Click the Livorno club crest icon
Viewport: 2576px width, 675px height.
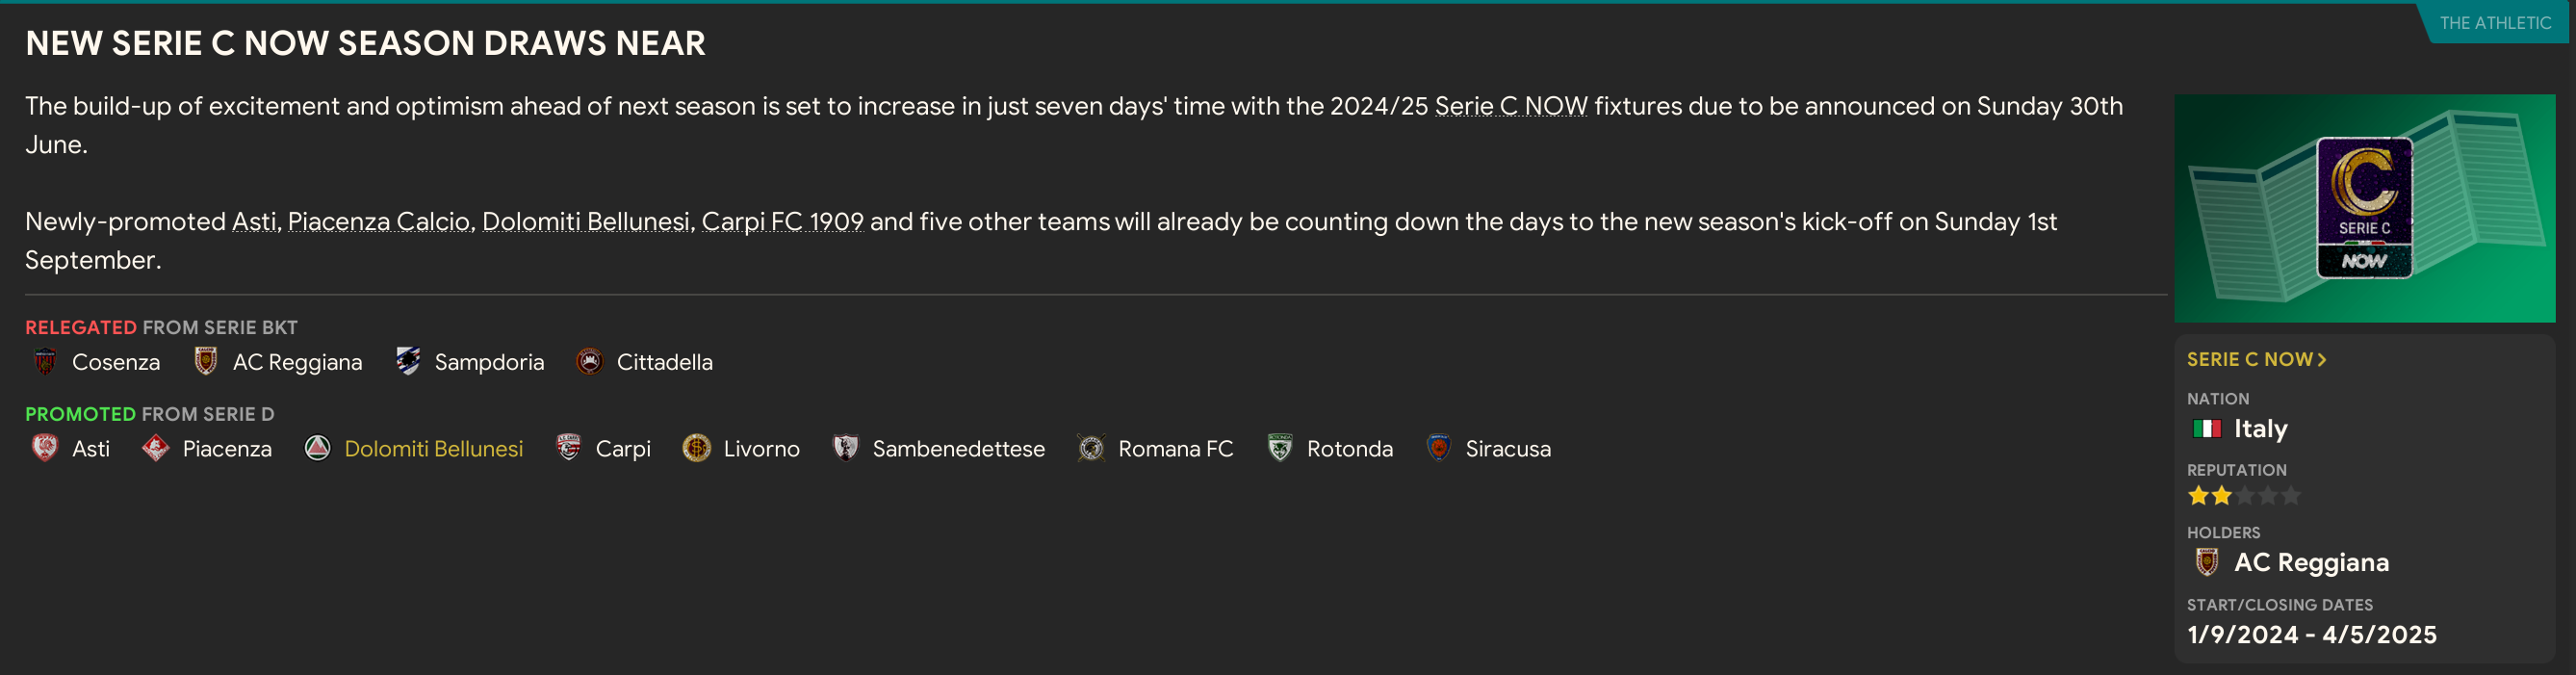click(696, 449)
